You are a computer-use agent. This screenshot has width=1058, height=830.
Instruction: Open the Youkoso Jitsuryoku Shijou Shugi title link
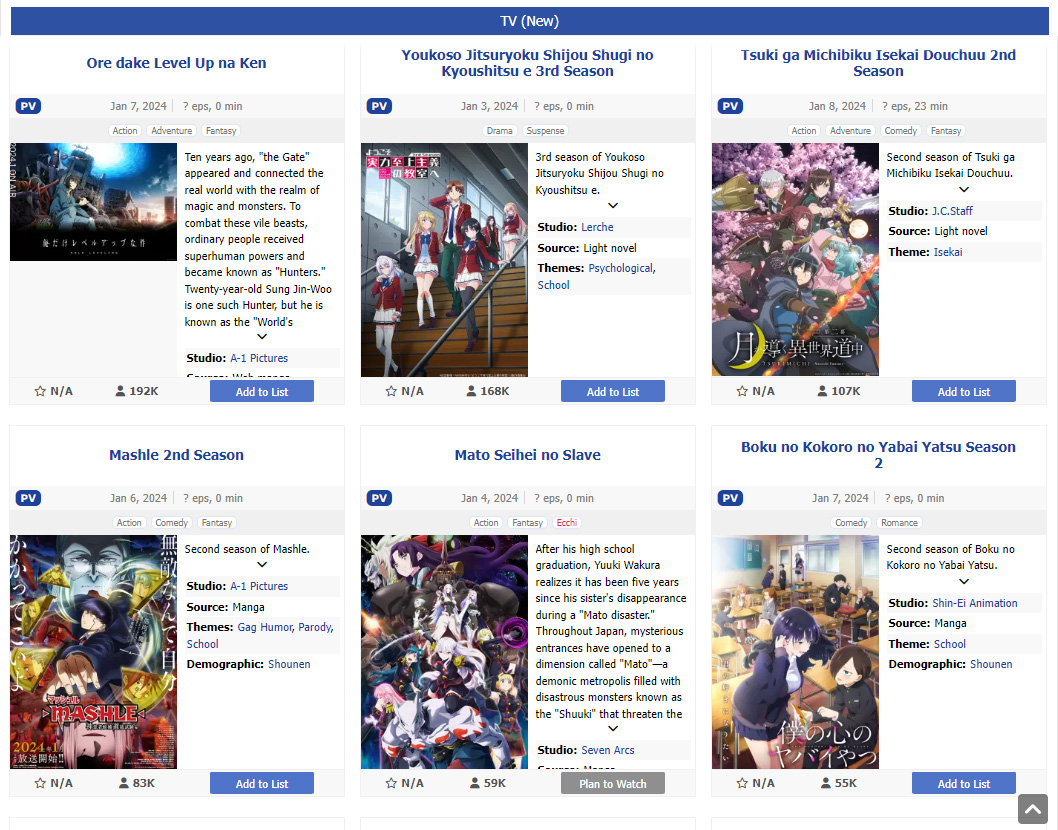pos(528,63)
